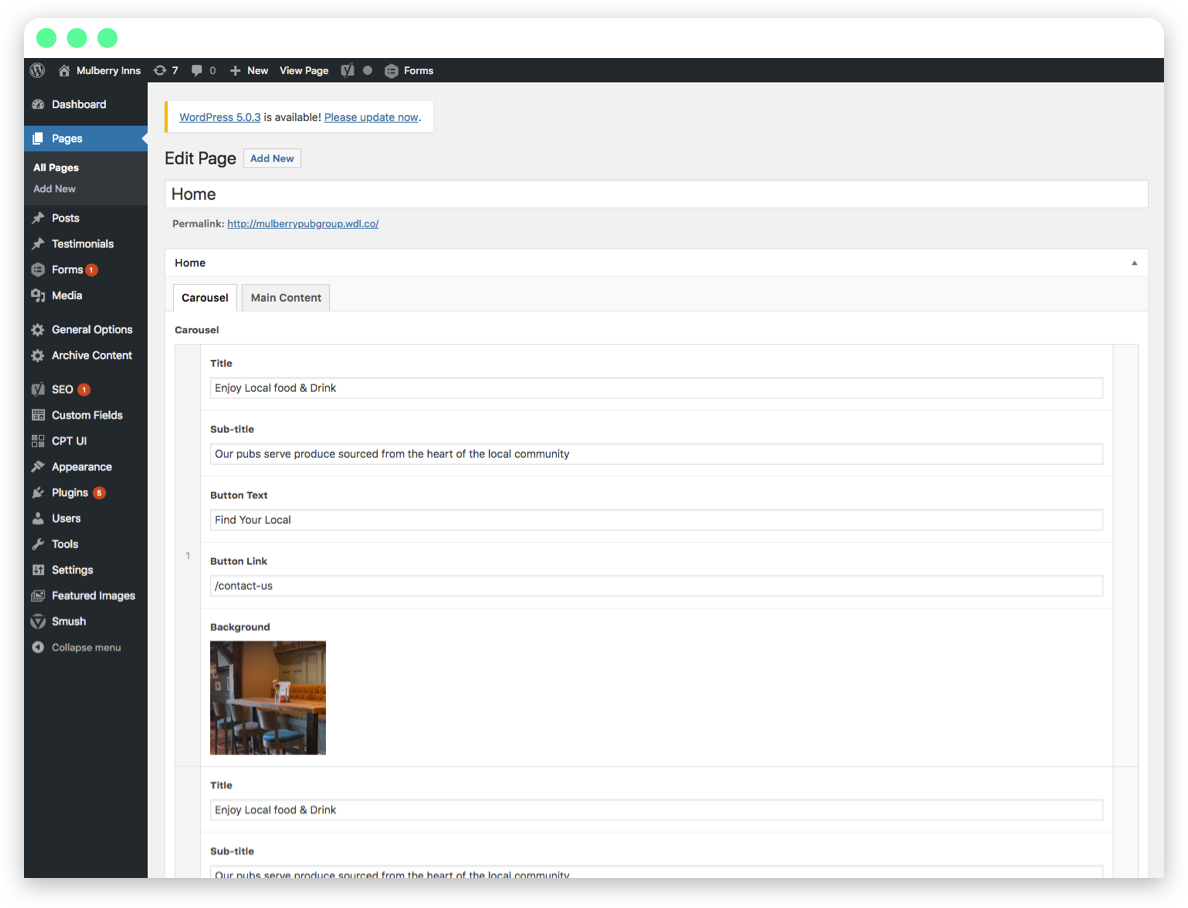Image resolution: width=1188 pixels, height=908 pixels.
Task: Open All Pages submenu item
Action: (x=56, y=168)
